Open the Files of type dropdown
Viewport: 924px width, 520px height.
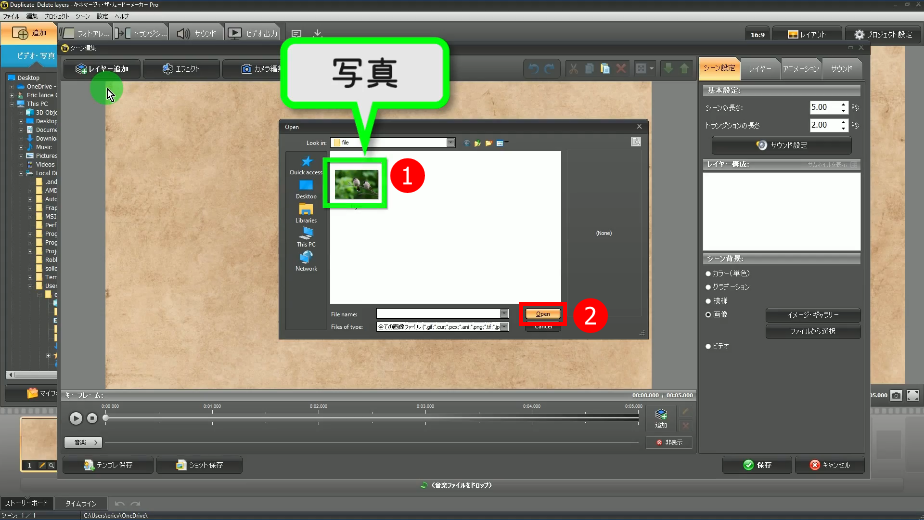(x=505, y=327)
